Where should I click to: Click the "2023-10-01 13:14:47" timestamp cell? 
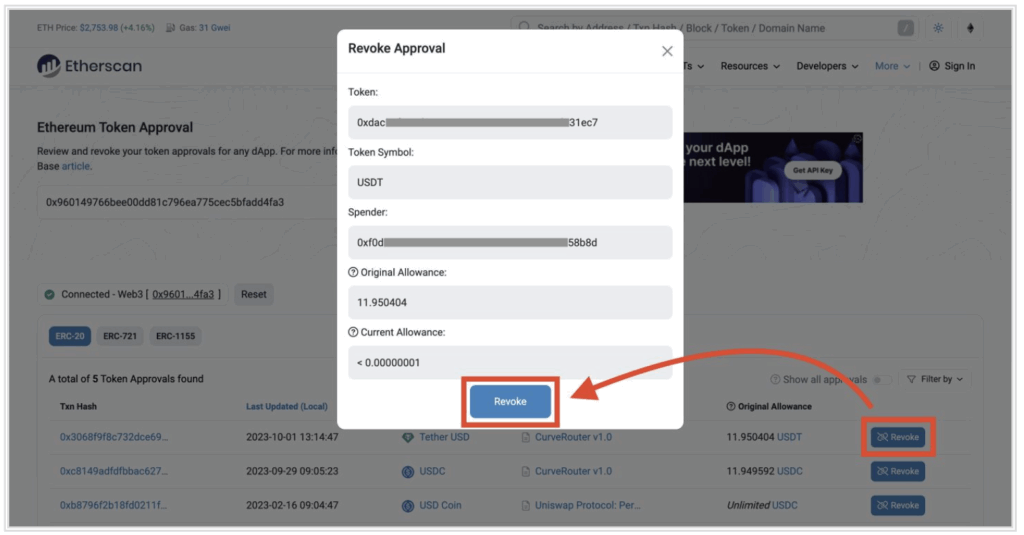(292, 437)
